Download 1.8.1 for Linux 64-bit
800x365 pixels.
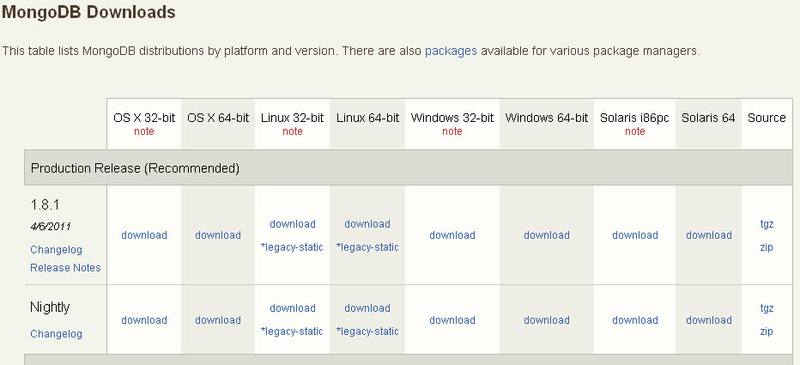tap(367, 224)
